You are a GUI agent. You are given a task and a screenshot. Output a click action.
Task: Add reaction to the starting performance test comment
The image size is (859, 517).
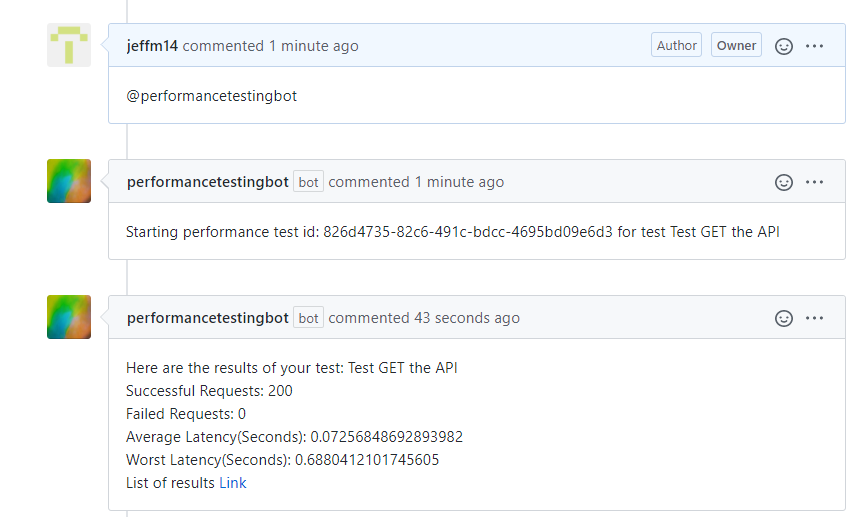click(x=783, y=182)
